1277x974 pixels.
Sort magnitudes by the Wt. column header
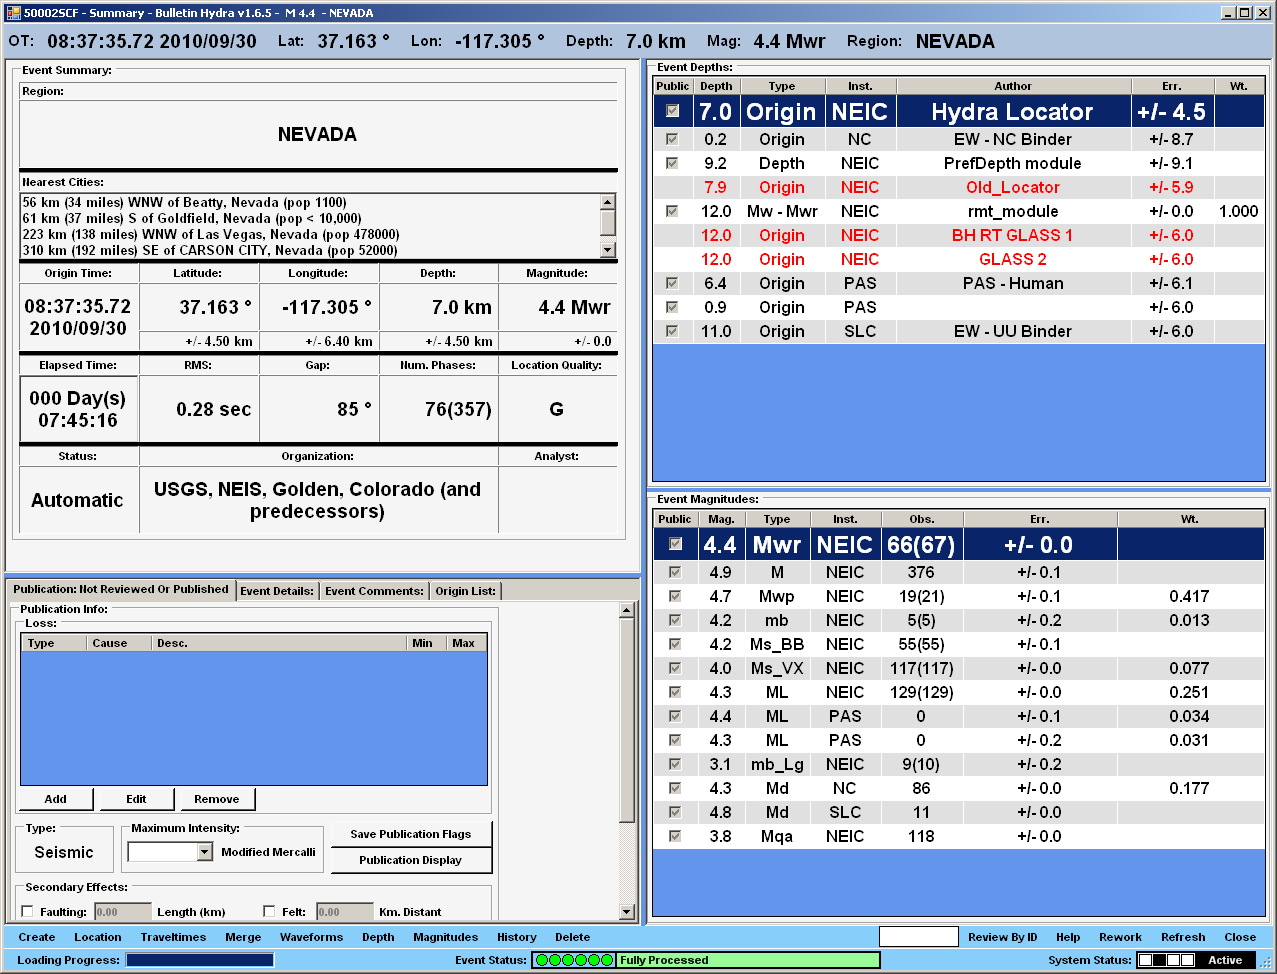1190,519
